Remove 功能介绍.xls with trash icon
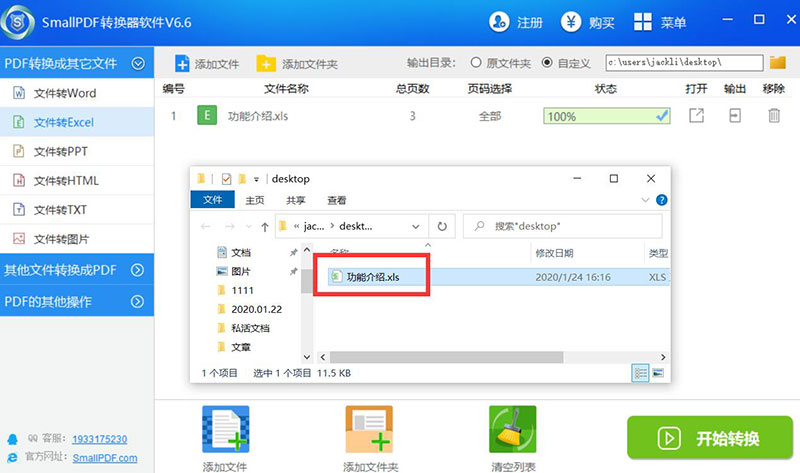The height and width of the screenshot is (473, 800). click(x=773, y=116)
